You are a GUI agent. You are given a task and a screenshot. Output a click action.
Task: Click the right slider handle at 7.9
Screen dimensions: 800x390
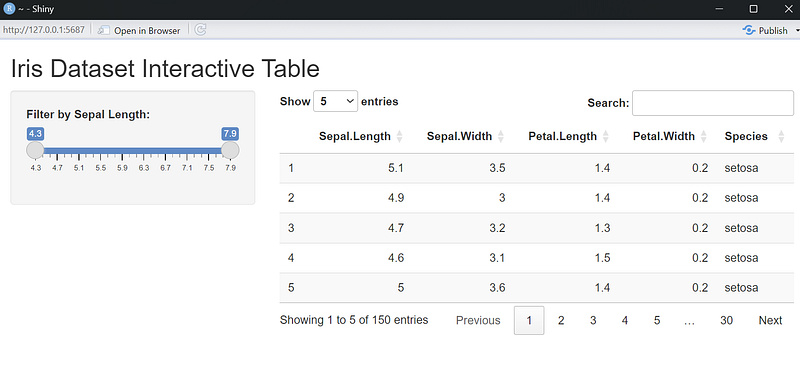coord(230,151)
